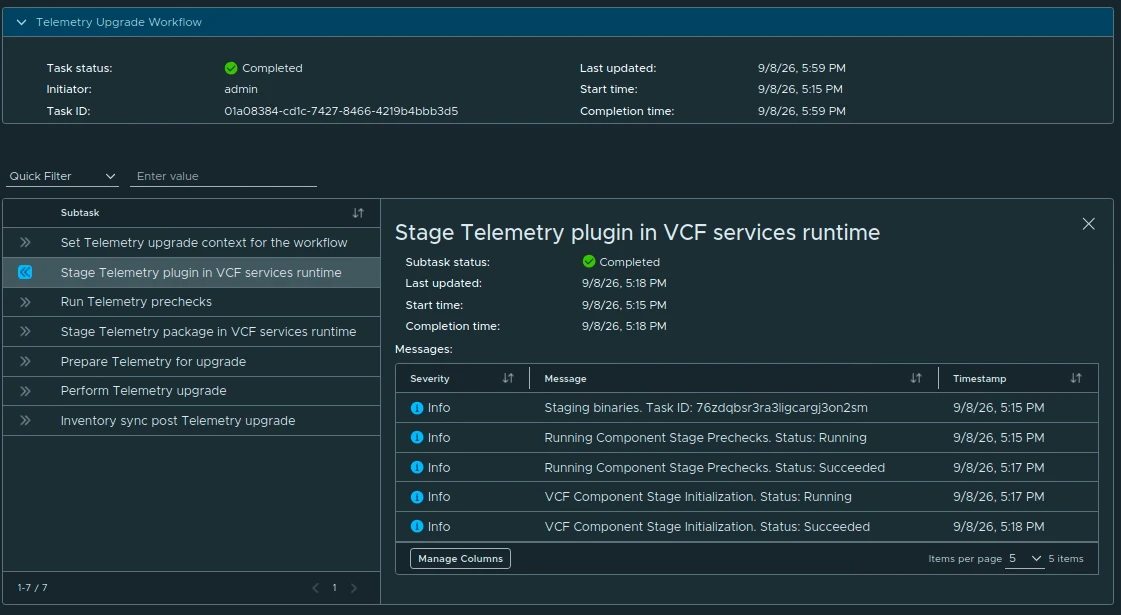Open the Quick Filter dropdown
The image size is (1121, 615).
[61, 177]
